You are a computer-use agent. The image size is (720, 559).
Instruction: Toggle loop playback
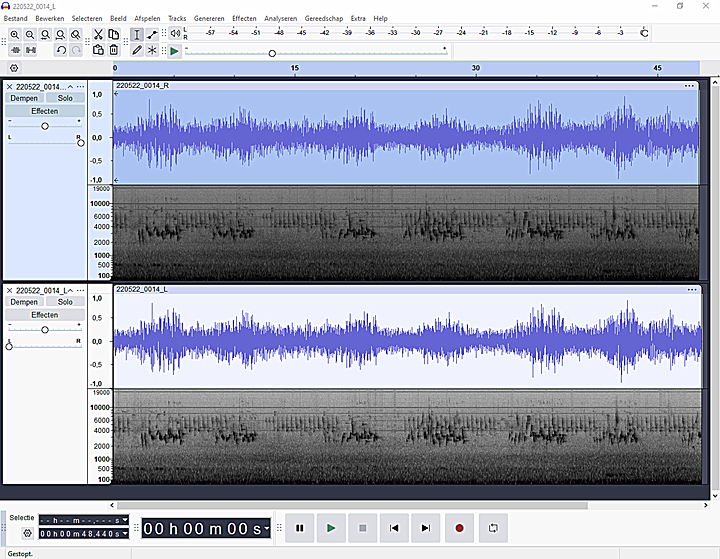[493, 528]
